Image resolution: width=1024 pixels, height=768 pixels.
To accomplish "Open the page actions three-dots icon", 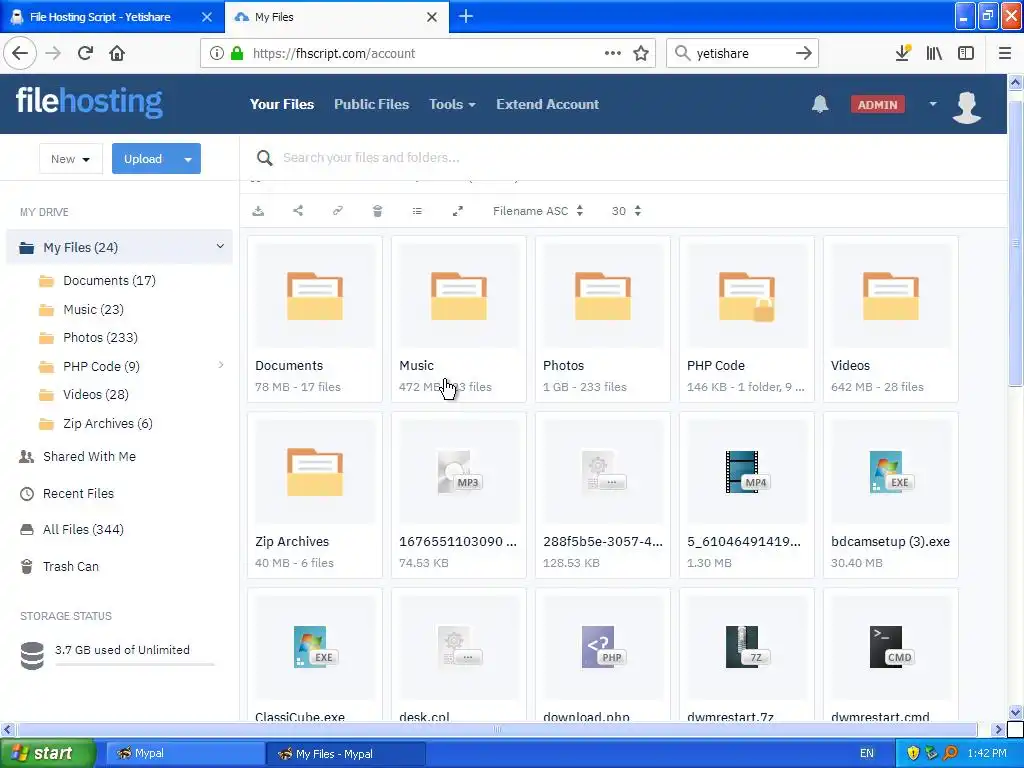I will 613,53.
